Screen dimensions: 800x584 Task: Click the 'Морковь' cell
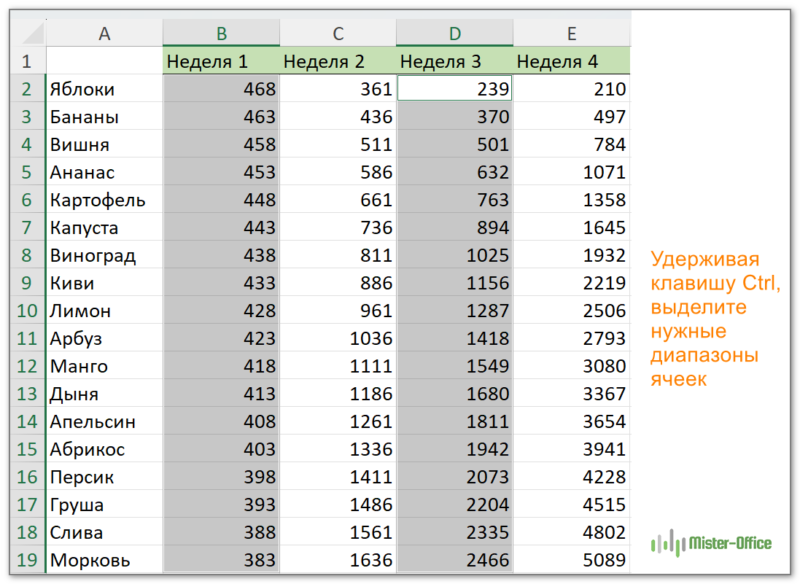coord(104,560)
